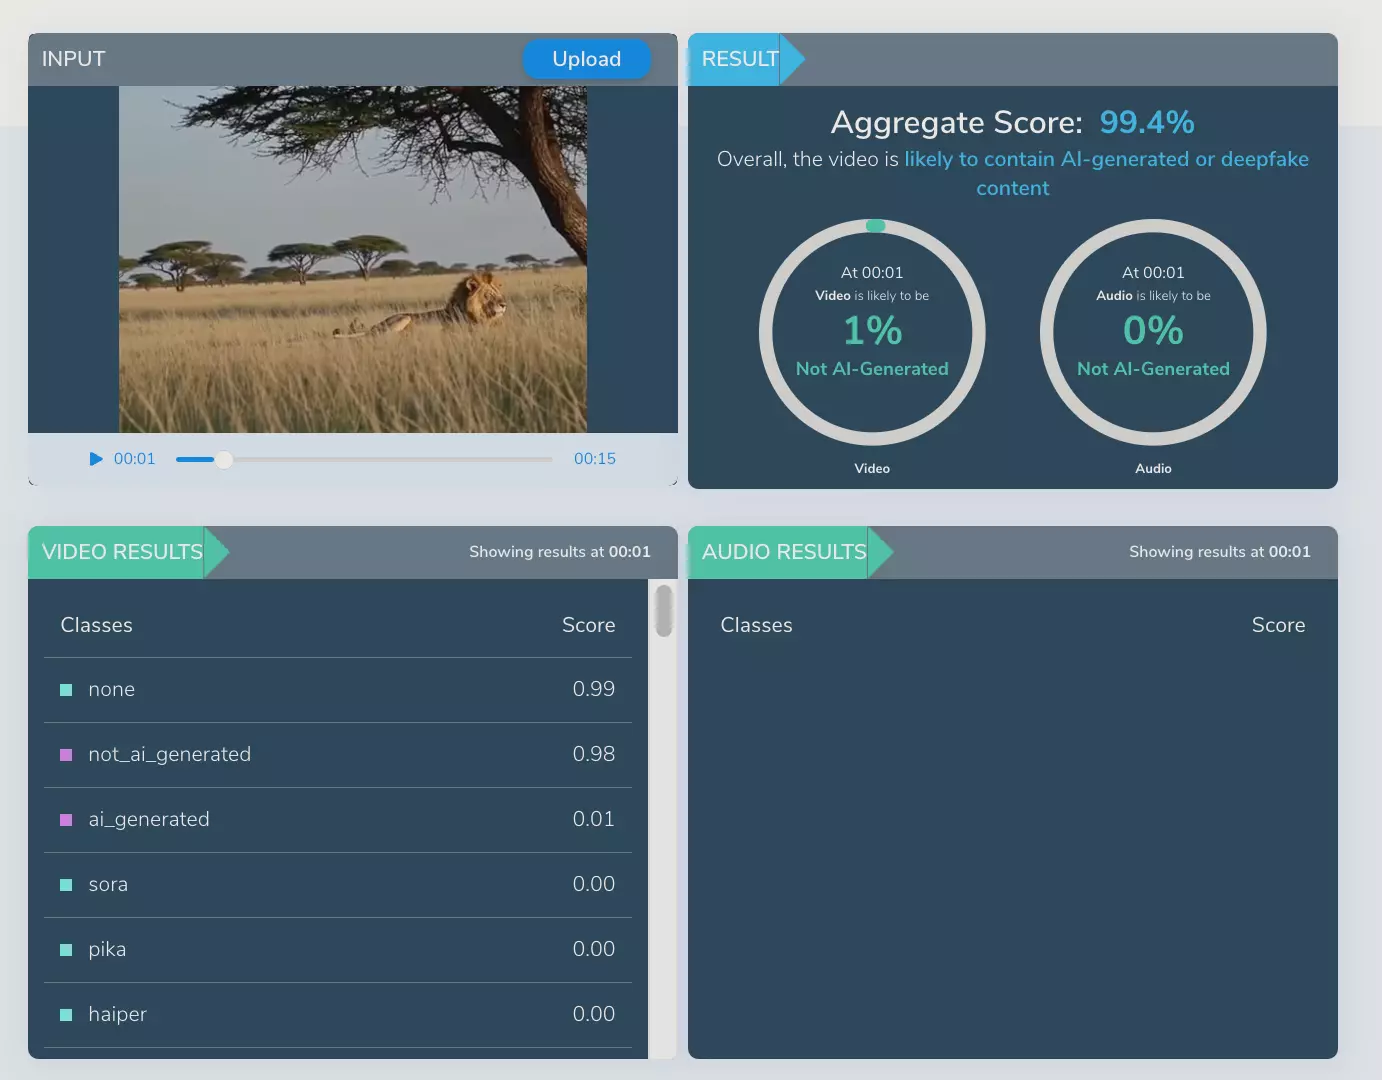The image size is (1382, 1080).
Task: Click the lion video preview
Action: click(353, 259)
